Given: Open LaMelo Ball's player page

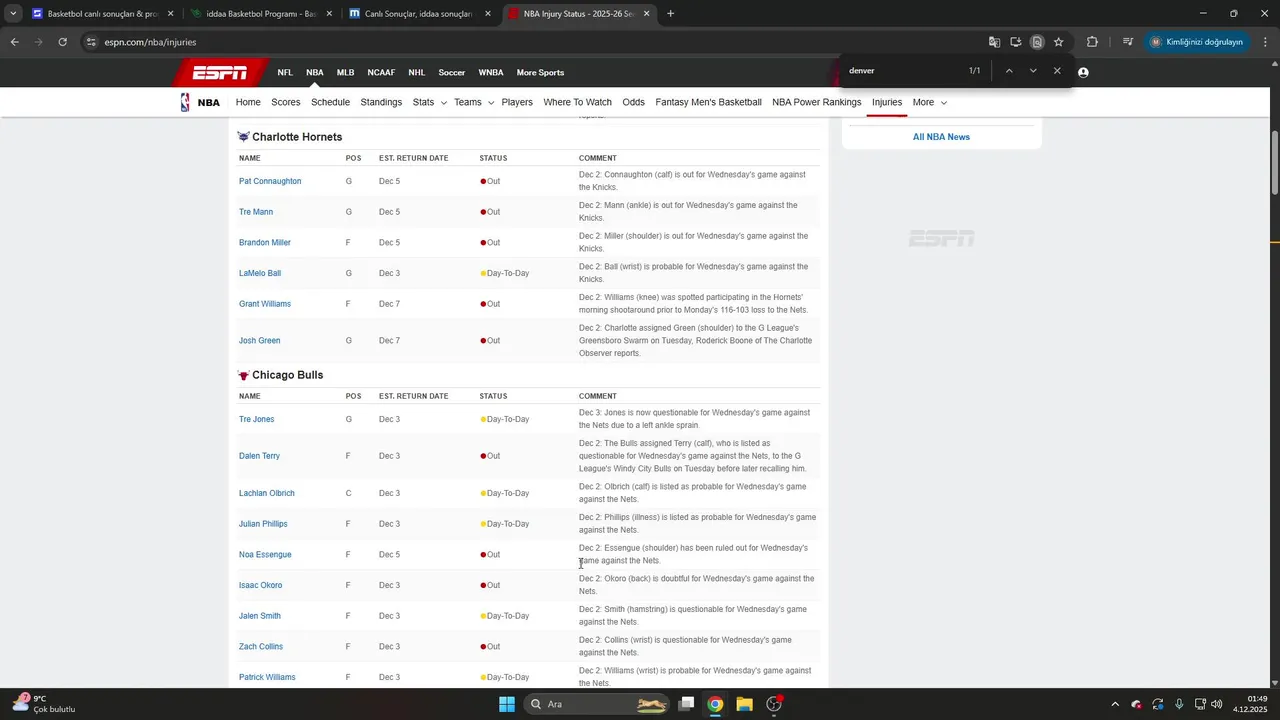Looking at the screenshot, I should (x=260, y=273).
